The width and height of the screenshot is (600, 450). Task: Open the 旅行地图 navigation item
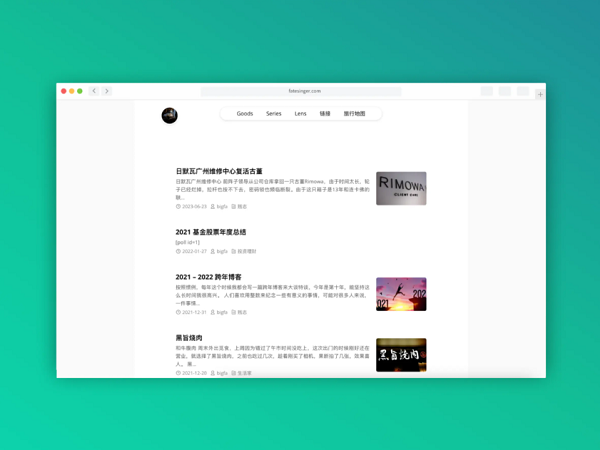pyautogui.click(x=354, y=114)
